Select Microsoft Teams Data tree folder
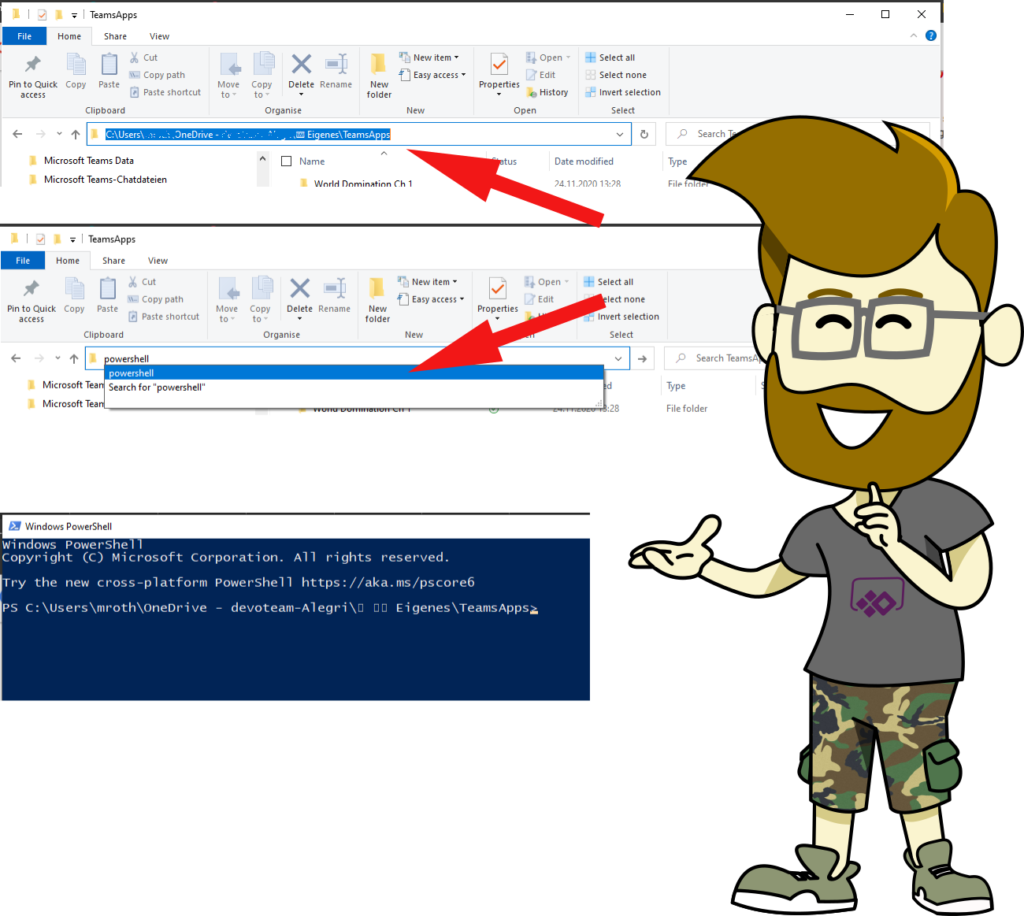The image size is (1024, 916). 89,160
